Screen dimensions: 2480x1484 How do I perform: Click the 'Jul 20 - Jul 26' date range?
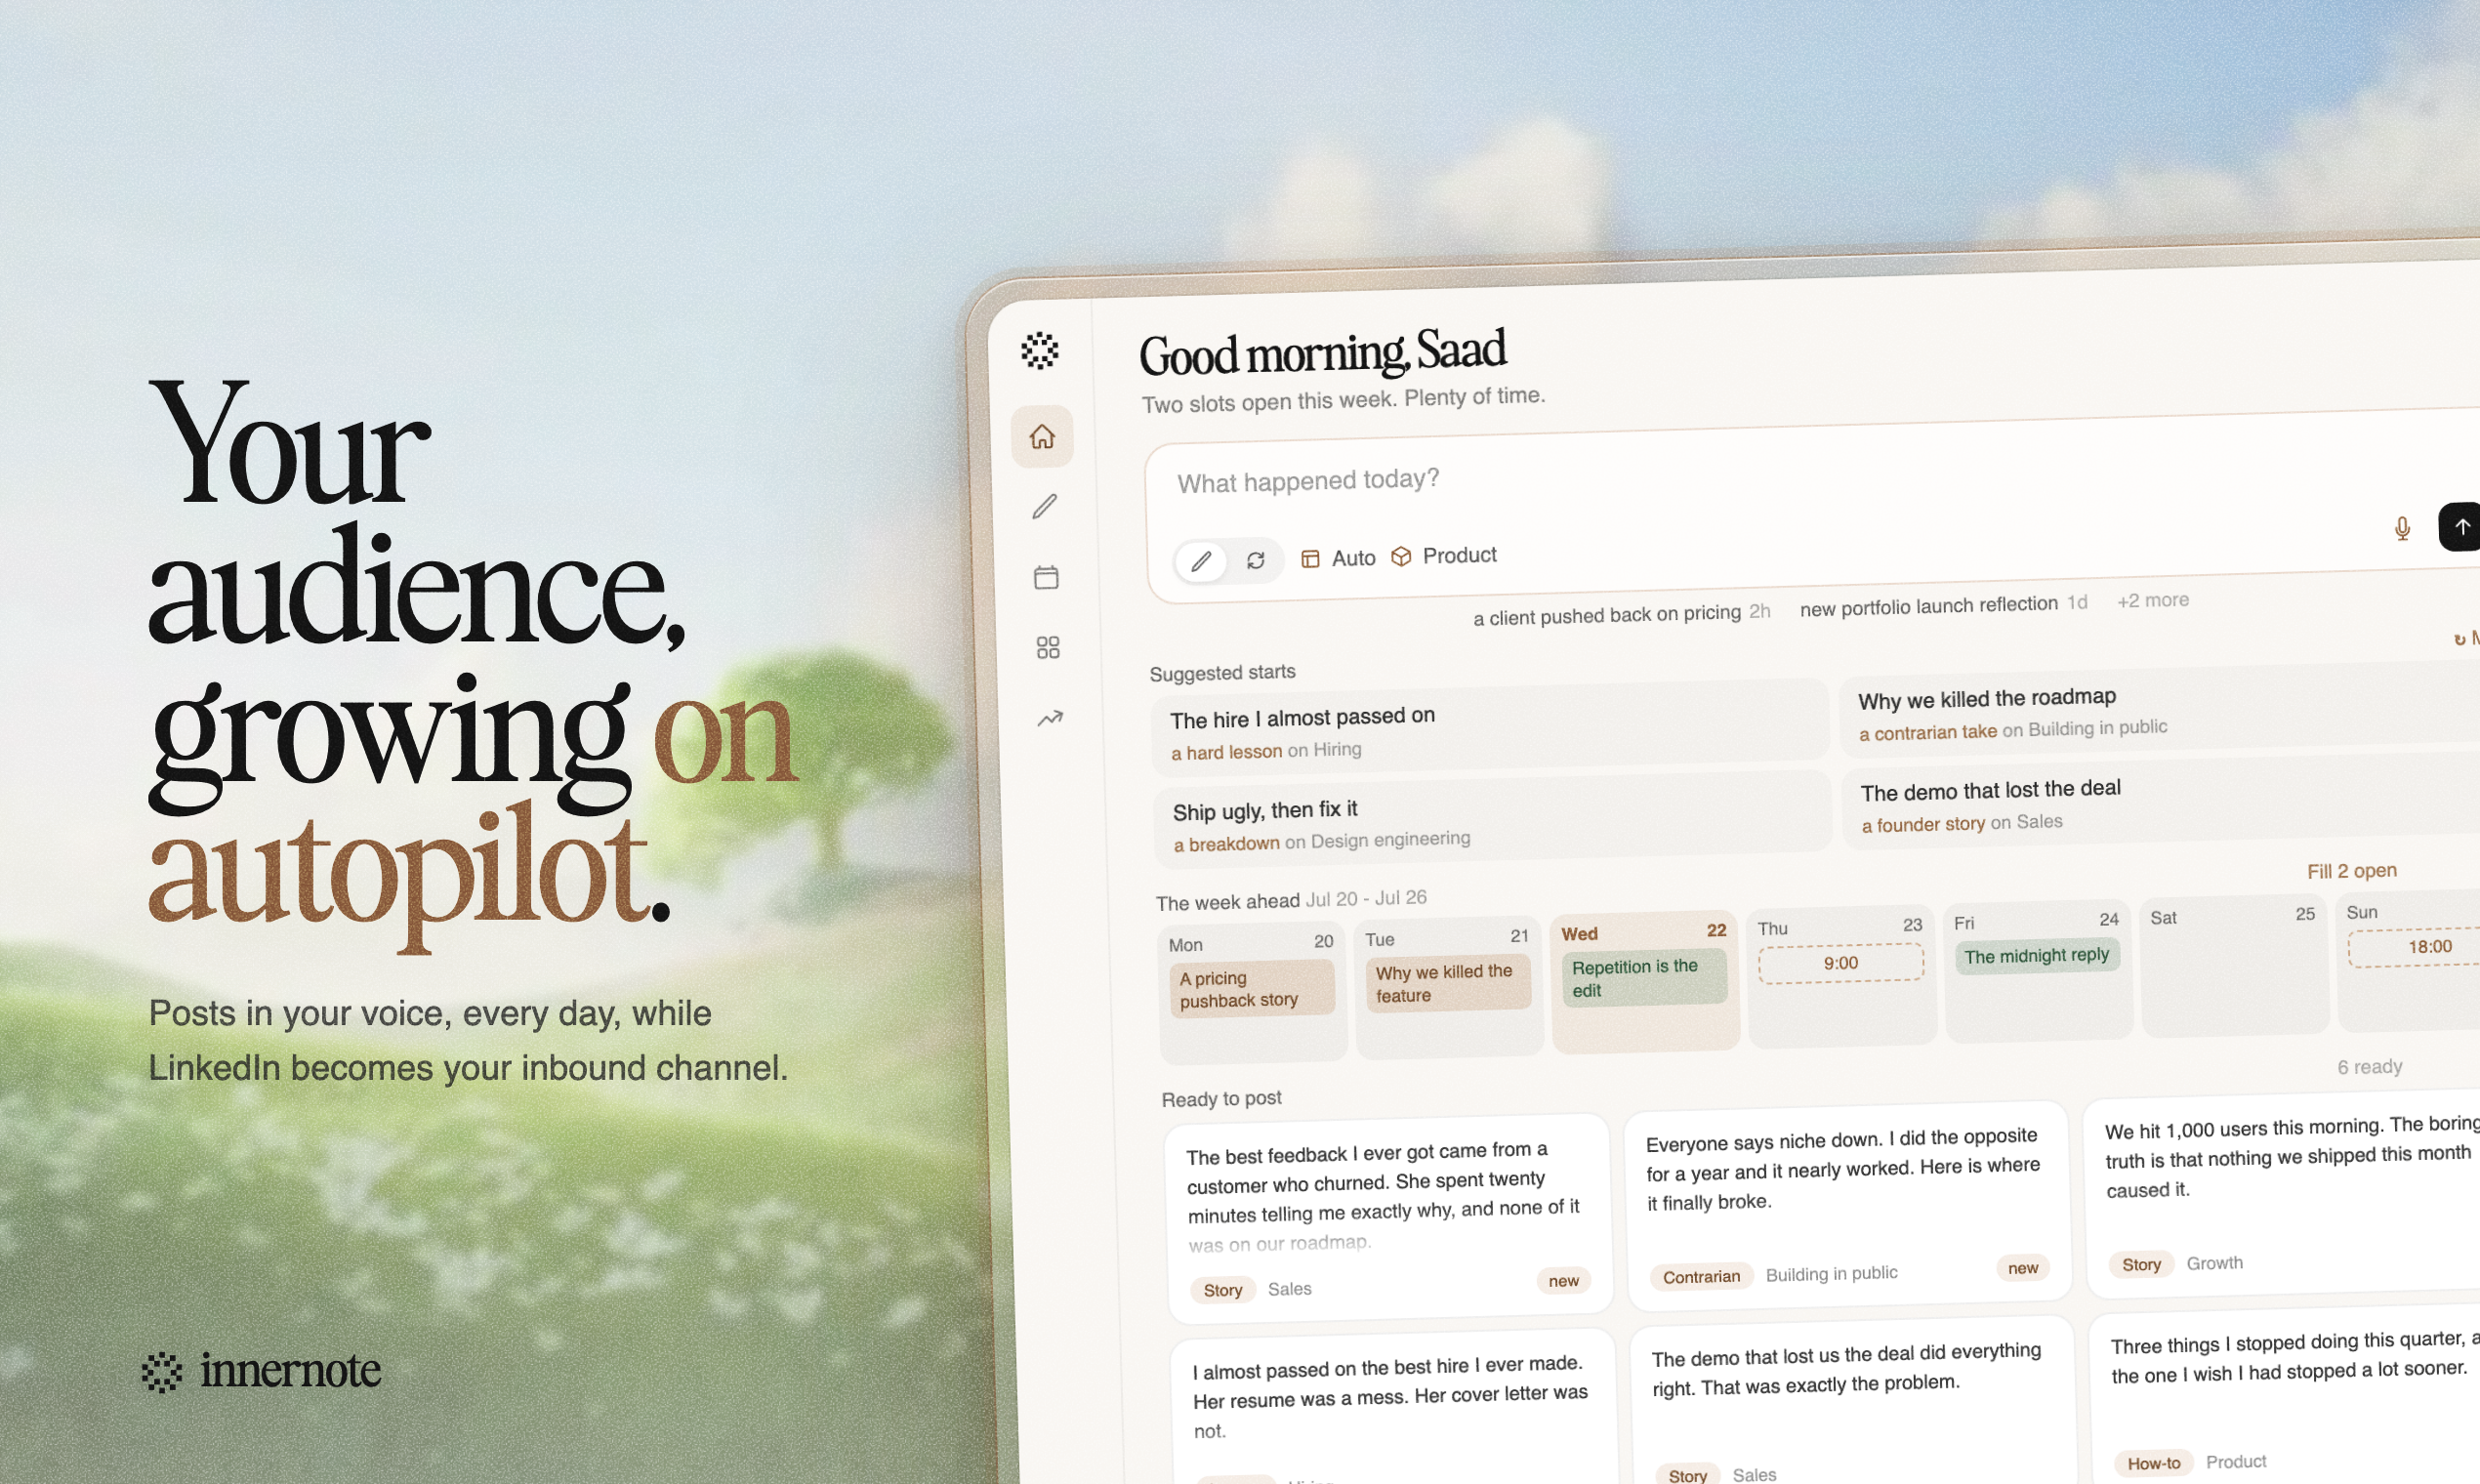pos(1365,898)
